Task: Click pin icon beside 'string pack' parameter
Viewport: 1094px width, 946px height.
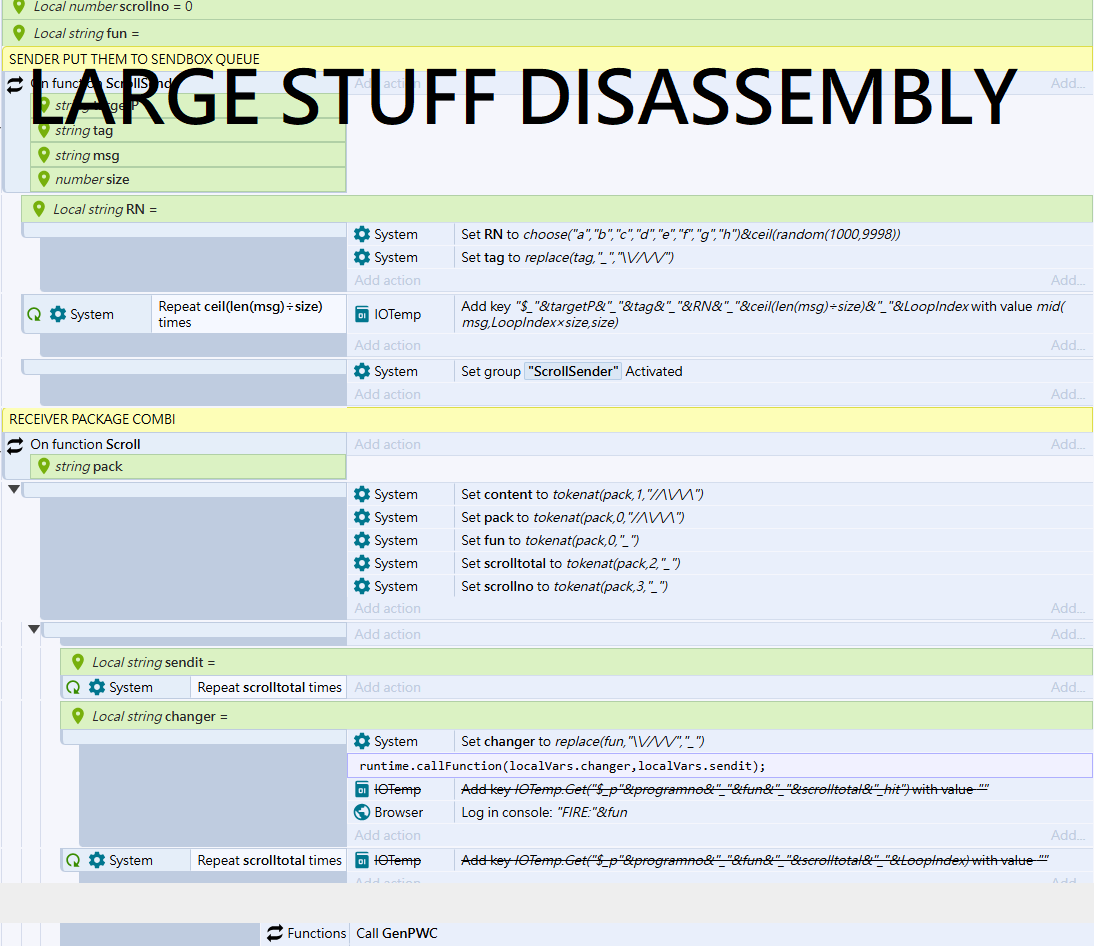Action: click(x=44, y=466)
